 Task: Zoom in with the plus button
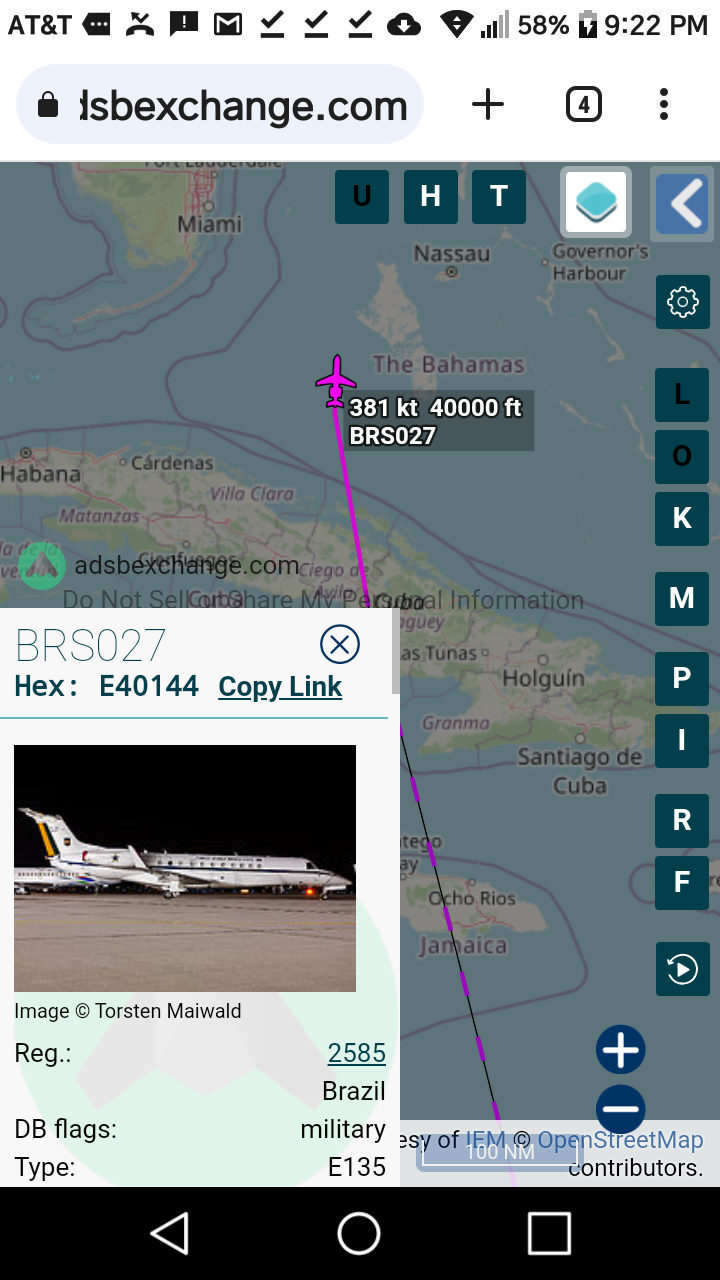(621, 1050)
